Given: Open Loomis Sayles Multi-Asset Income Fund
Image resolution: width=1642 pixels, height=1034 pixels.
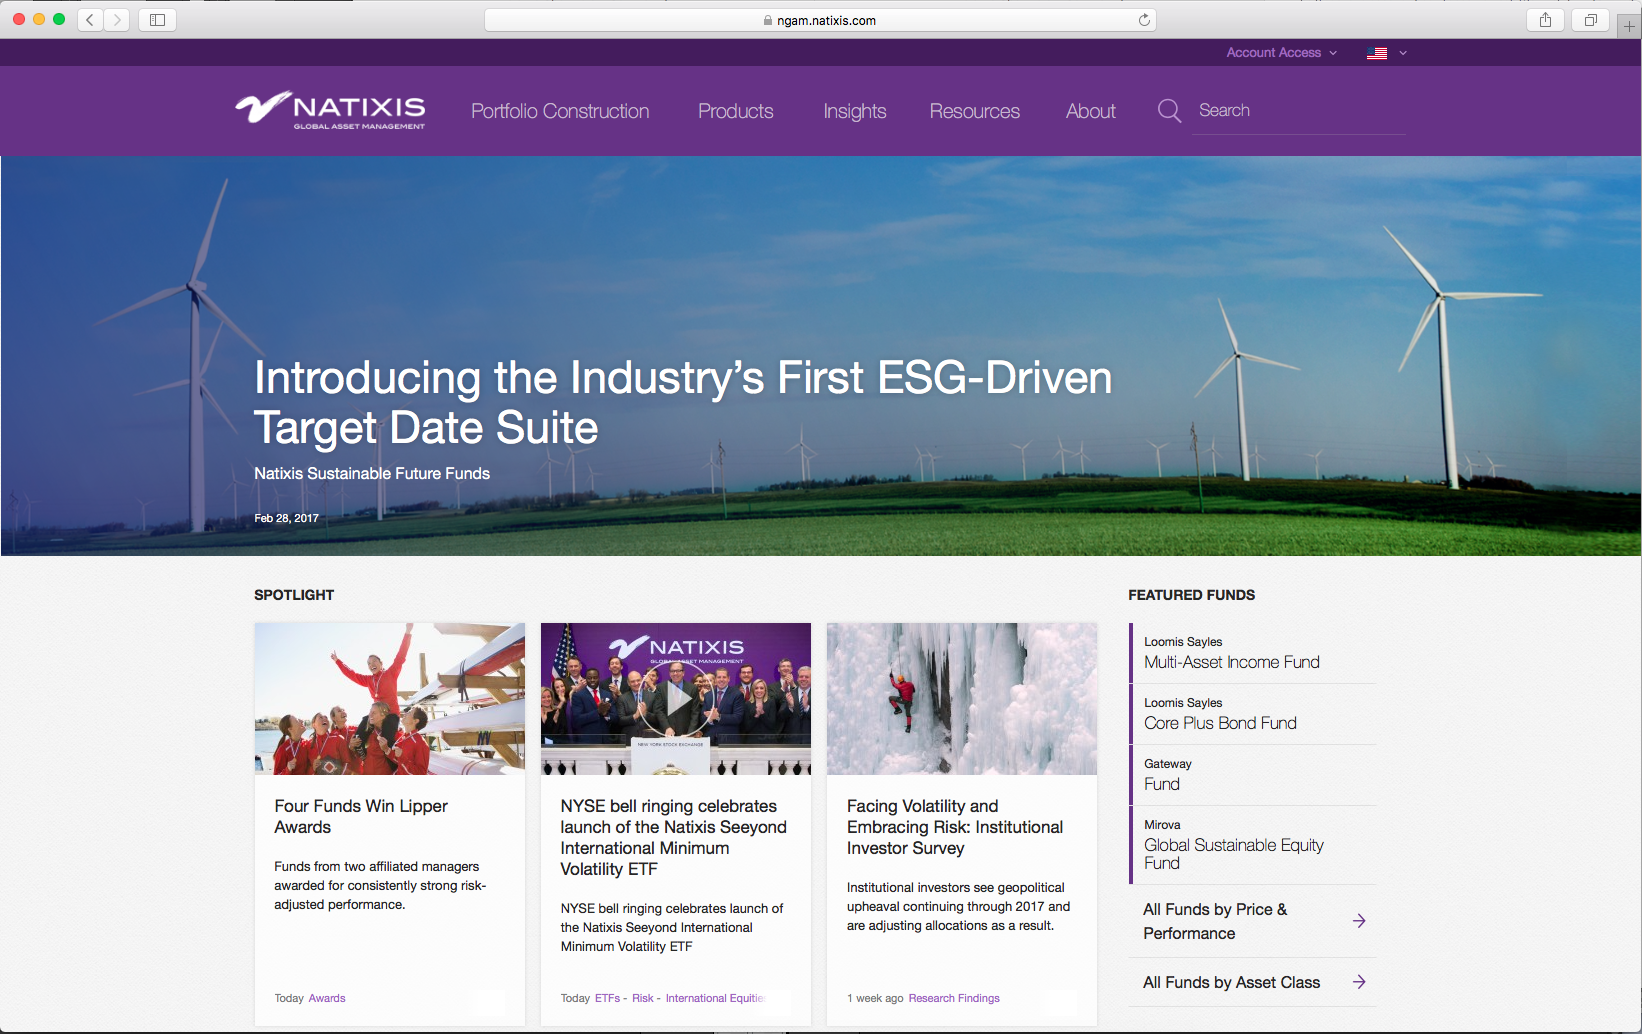Looking at the screenshot, I should coord(1253,653).
